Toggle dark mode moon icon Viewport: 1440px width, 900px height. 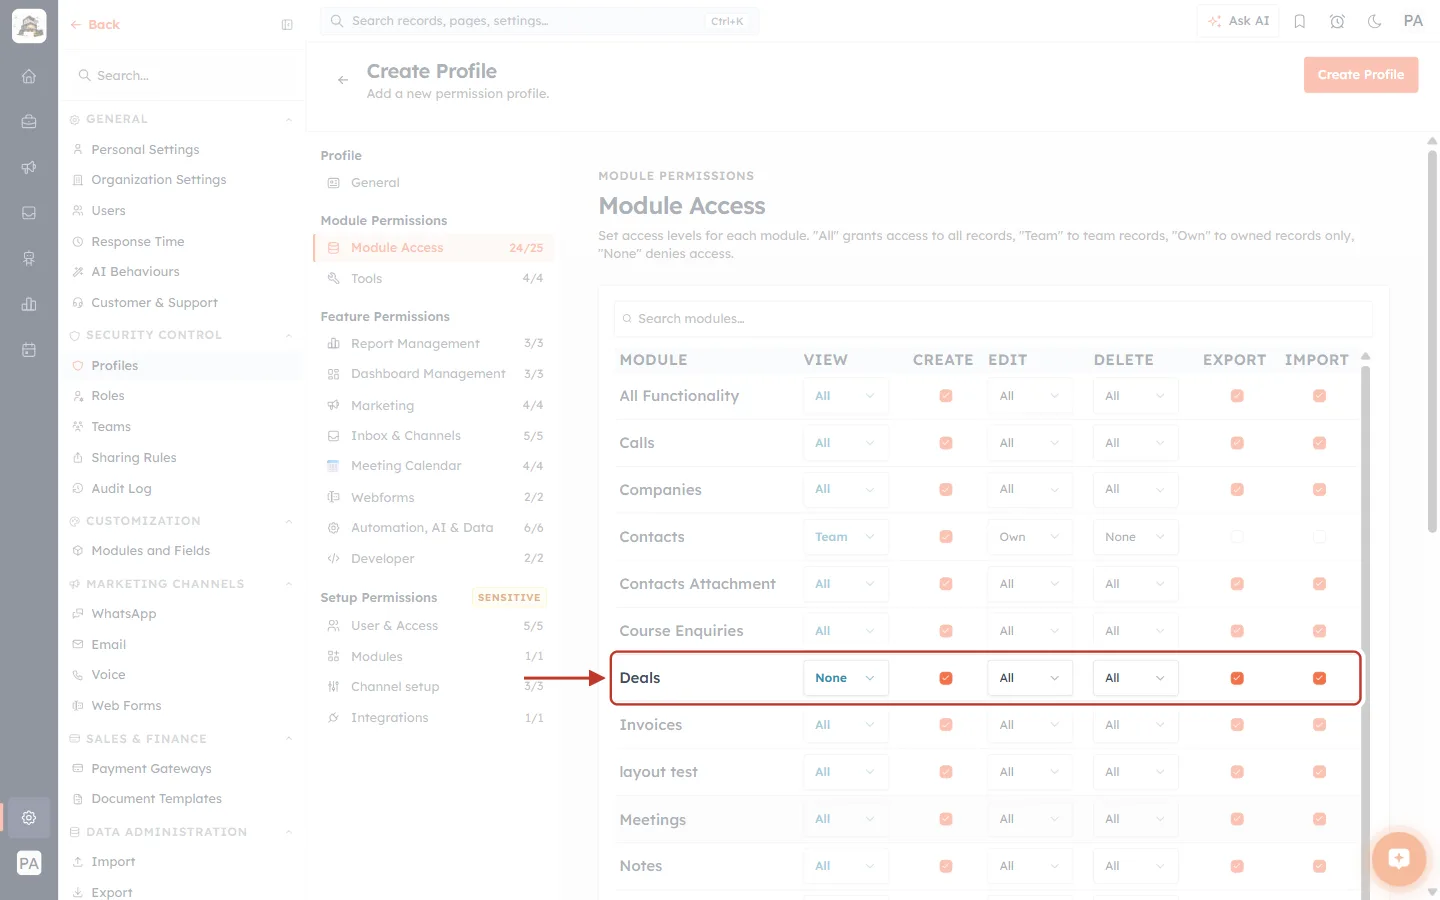(1375, 21)
